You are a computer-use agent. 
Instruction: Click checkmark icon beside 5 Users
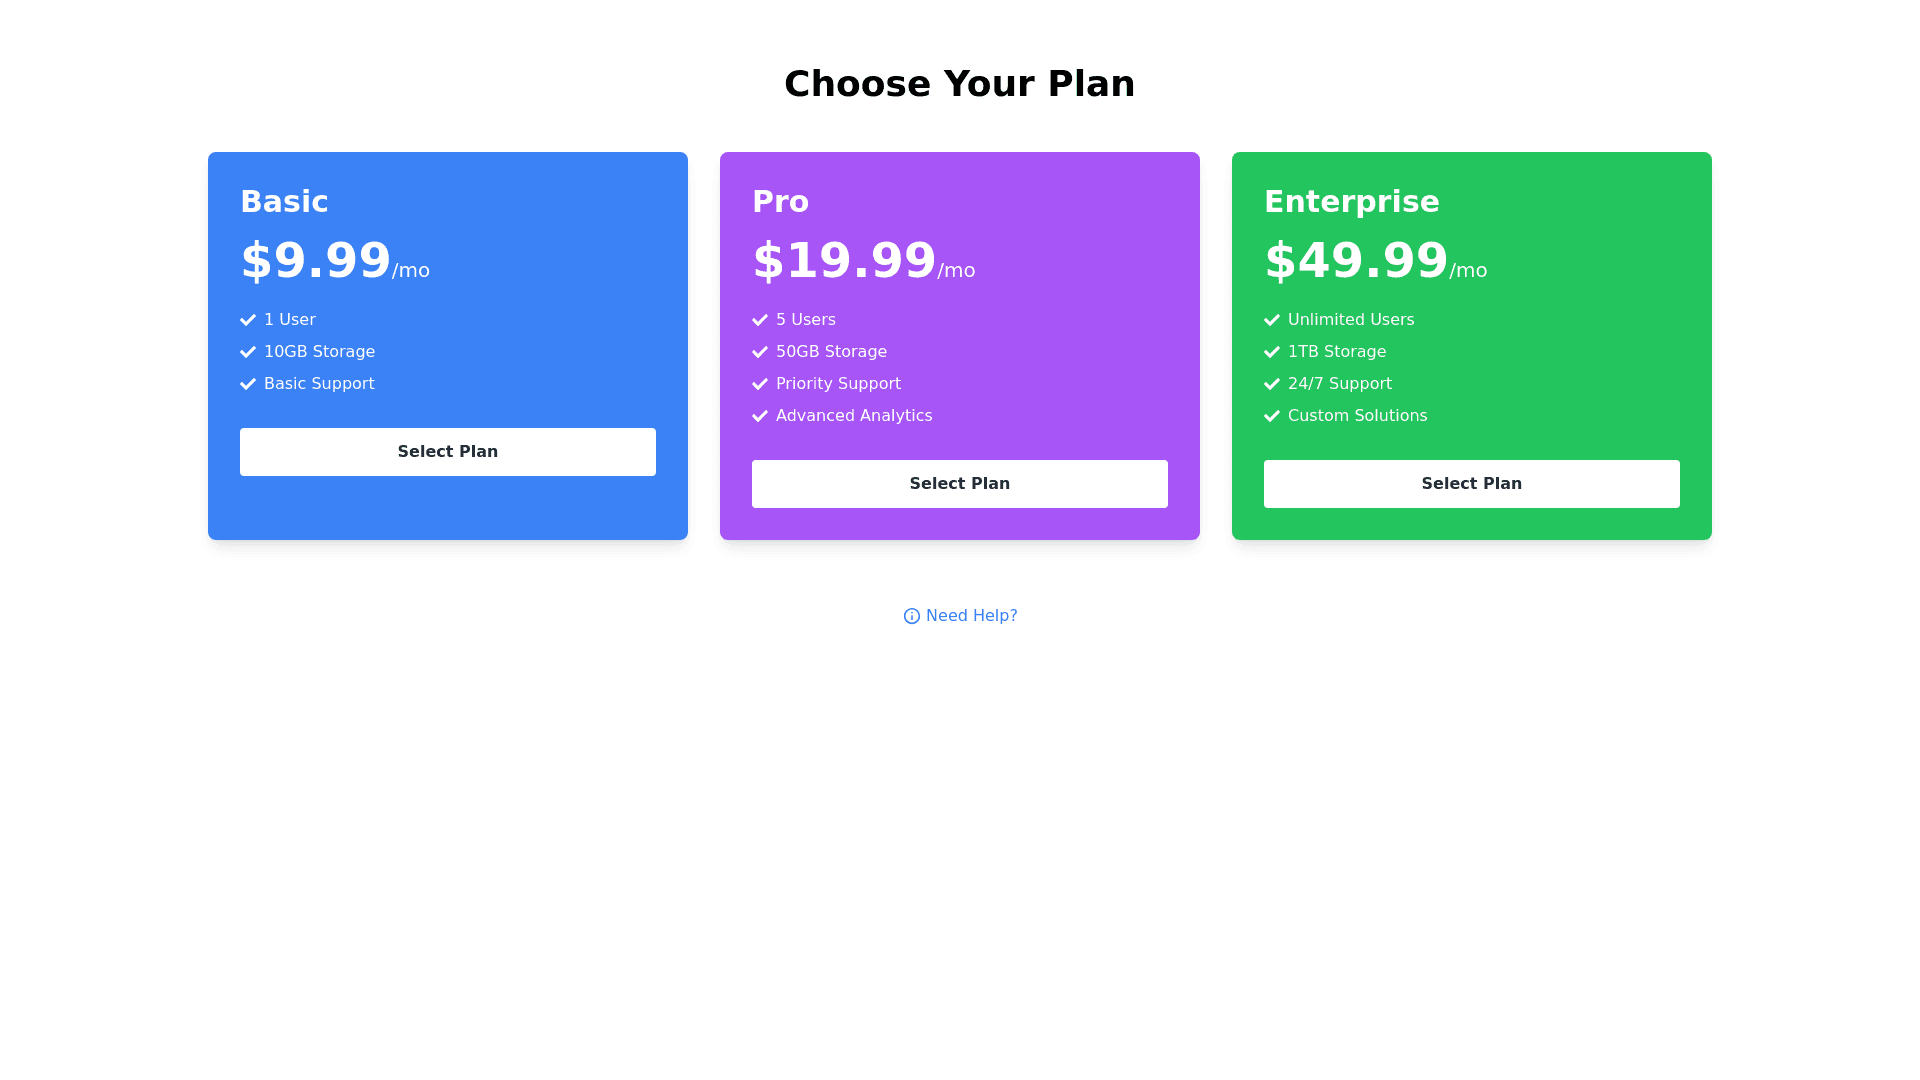point(760,320)
